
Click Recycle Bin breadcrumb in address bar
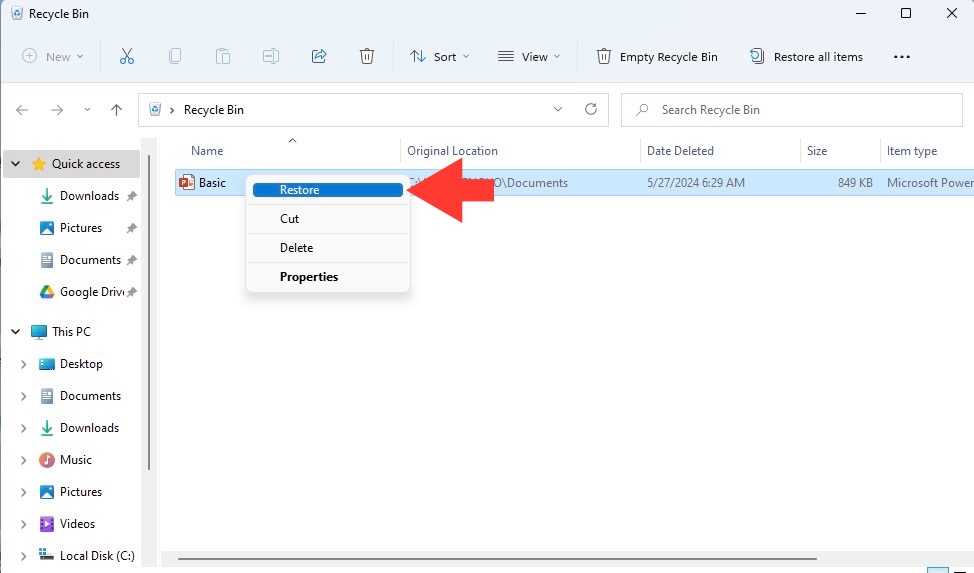214,110
